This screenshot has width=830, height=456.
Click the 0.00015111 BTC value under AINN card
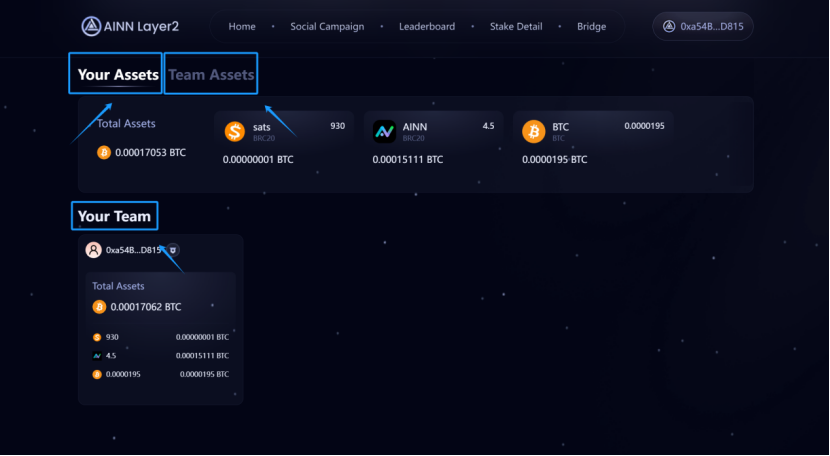coord(408,159)
